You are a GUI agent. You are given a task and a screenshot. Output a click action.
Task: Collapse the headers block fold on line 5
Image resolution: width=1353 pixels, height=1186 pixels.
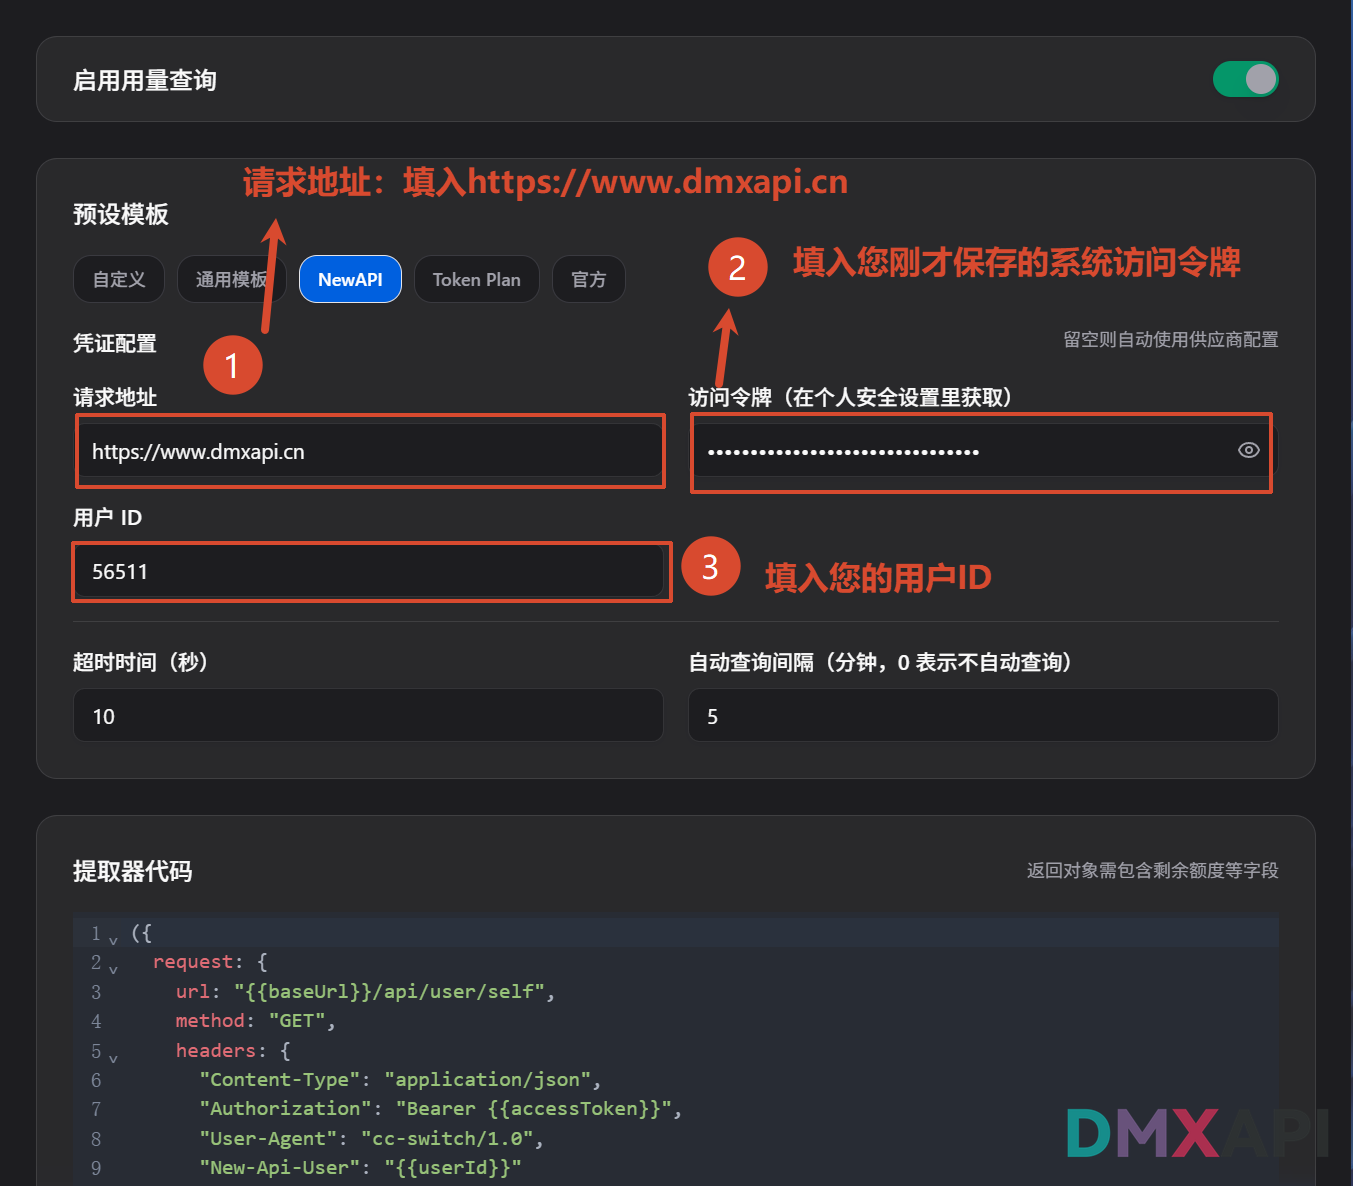pos(113,1058)
